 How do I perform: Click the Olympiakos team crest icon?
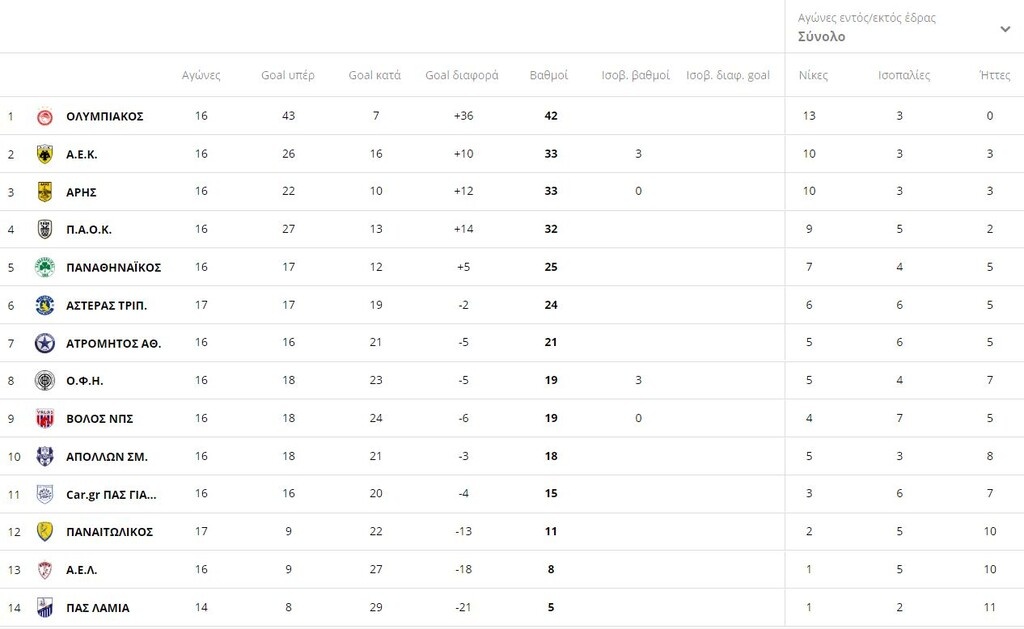coord(44,116)
